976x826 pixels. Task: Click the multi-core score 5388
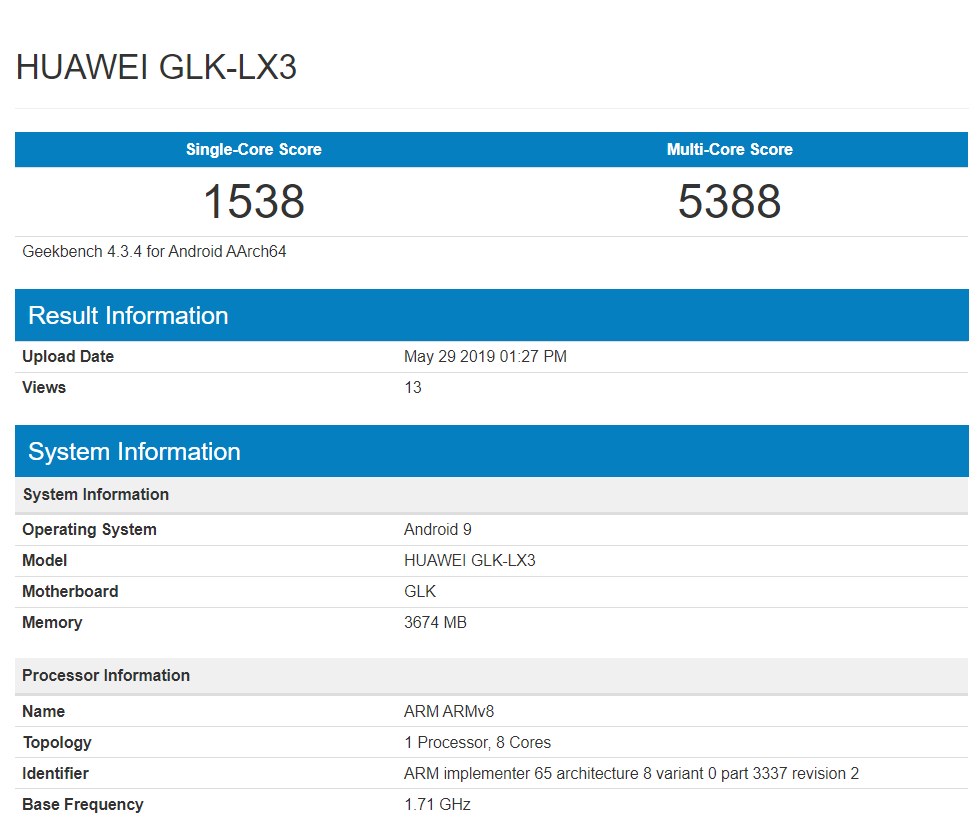729,201
